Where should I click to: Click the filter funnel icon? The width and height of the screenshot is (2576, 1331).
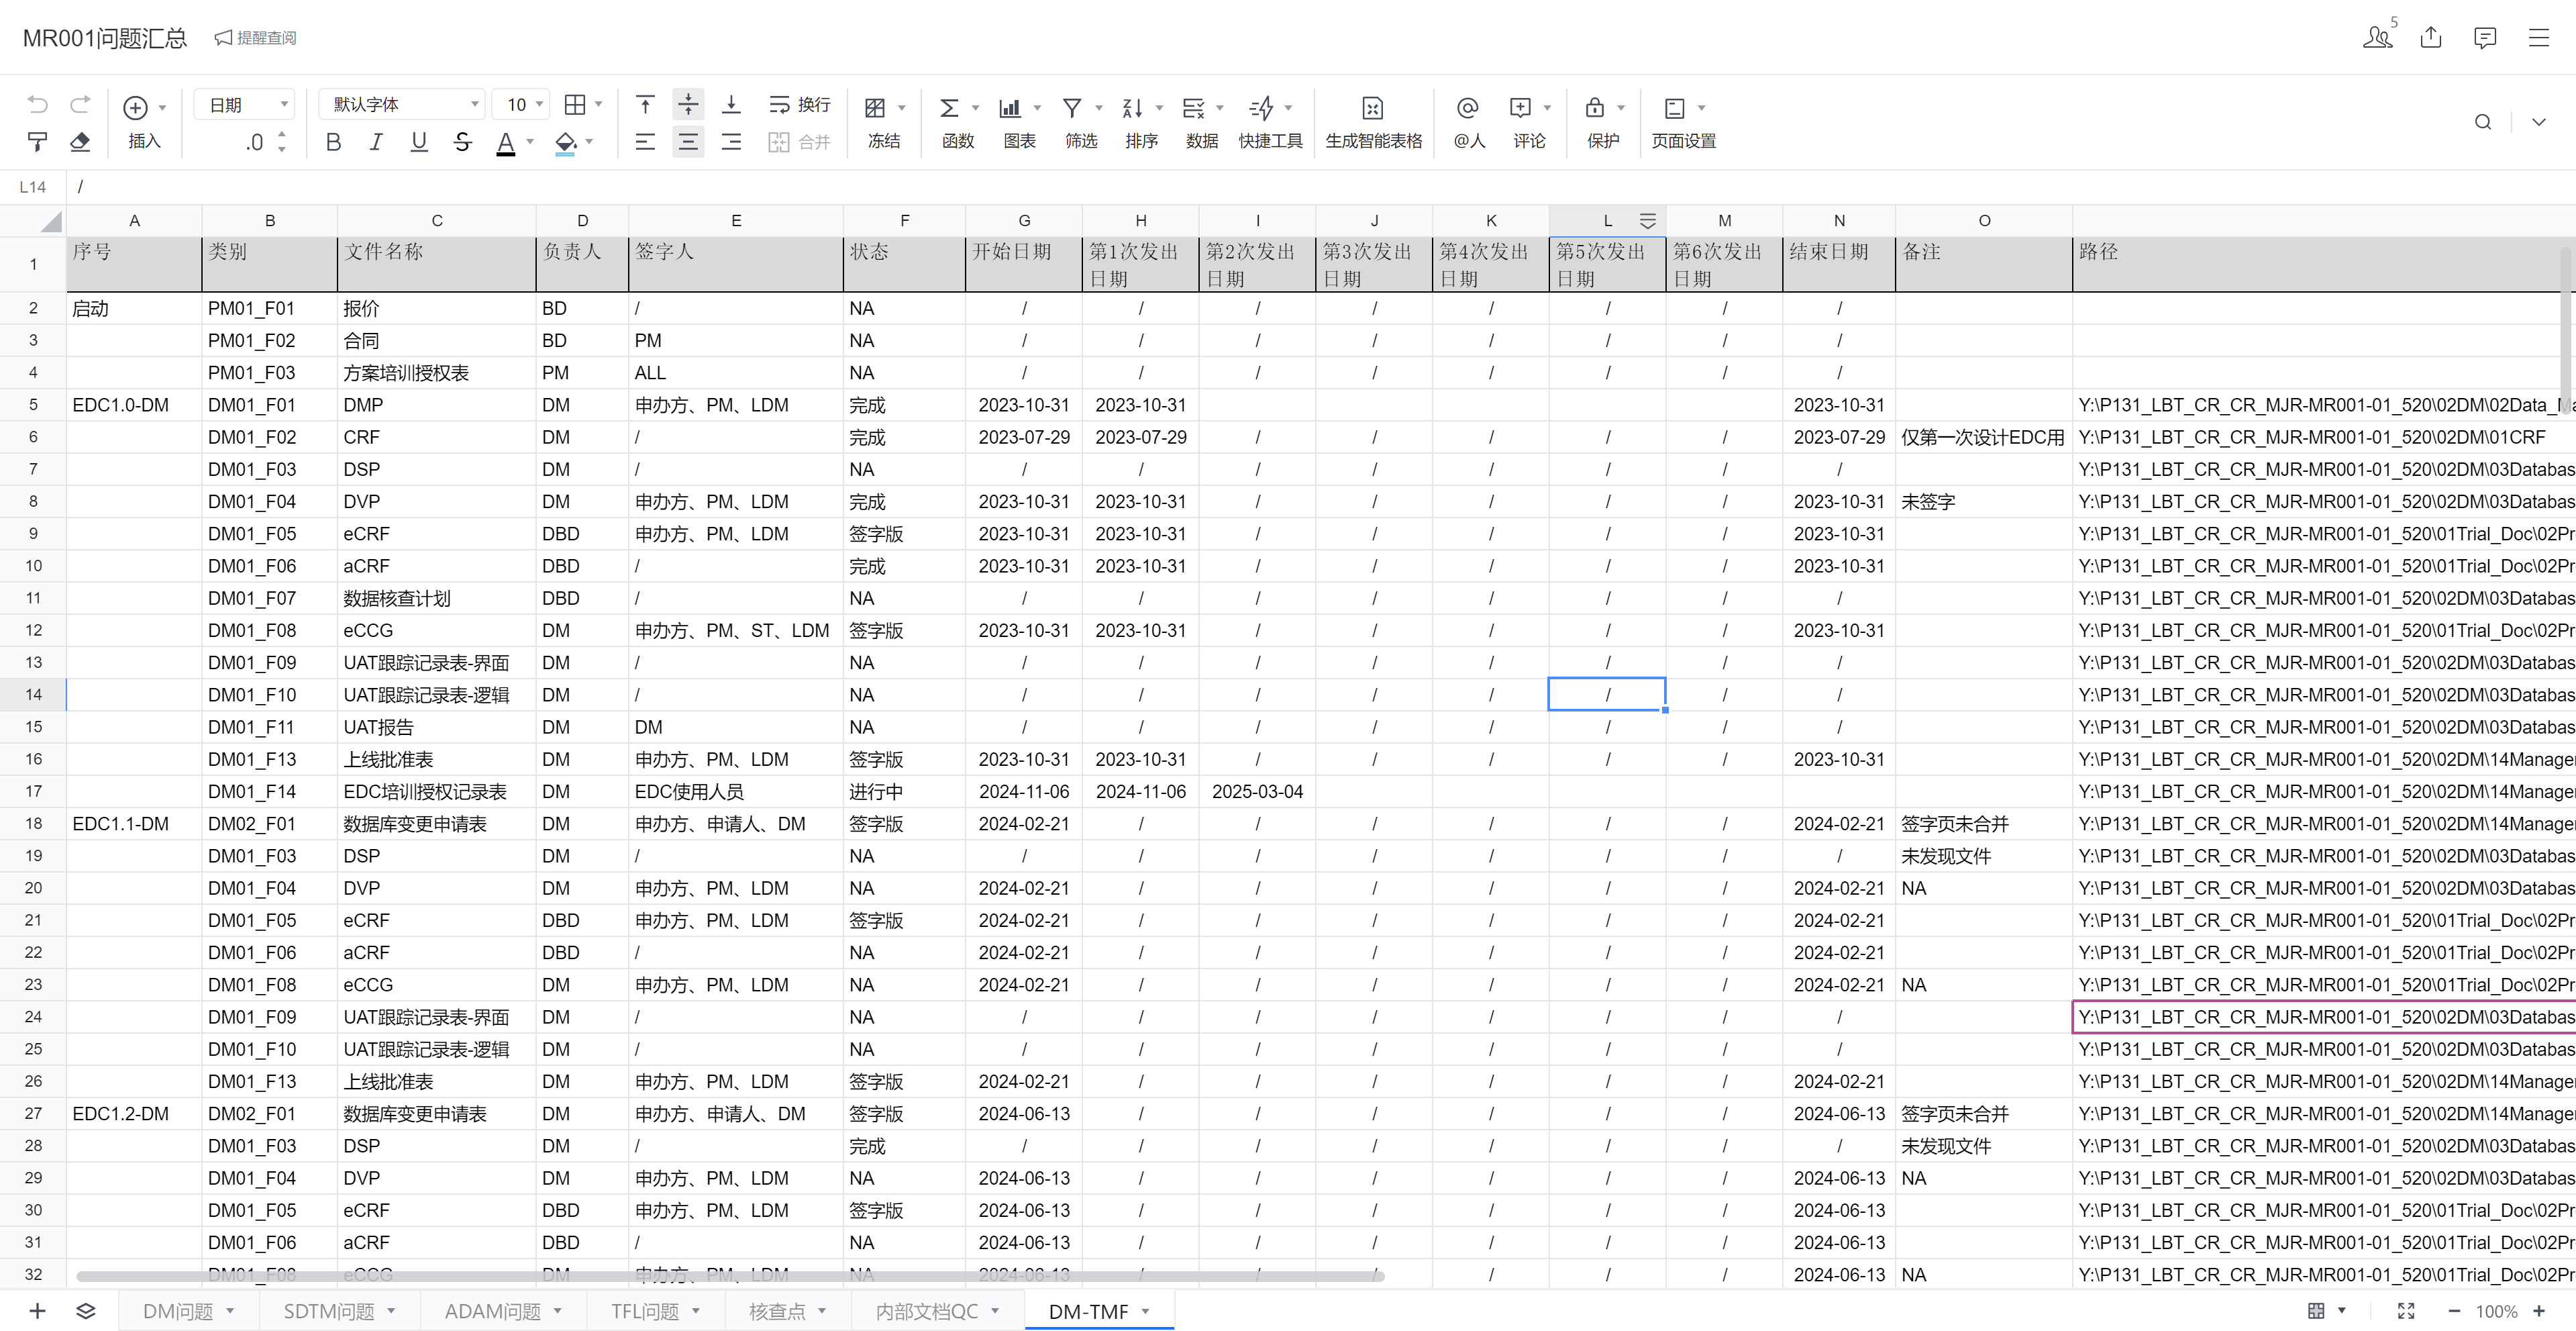tap(1072, 107)
